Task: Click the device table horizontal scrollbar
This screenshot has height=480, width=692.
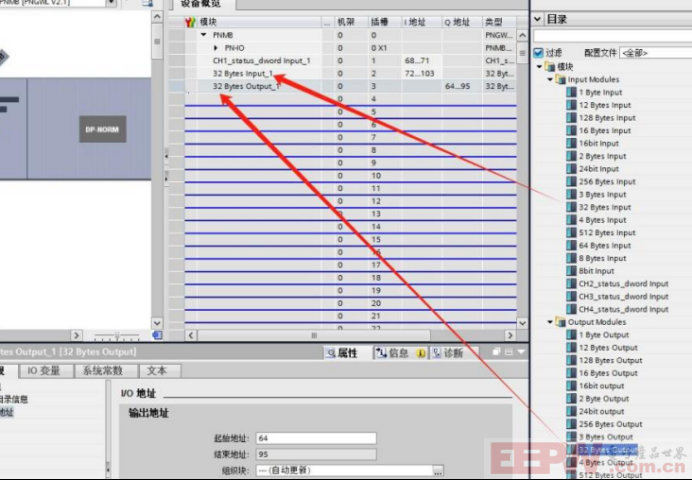Action: [x=314, y=336]
